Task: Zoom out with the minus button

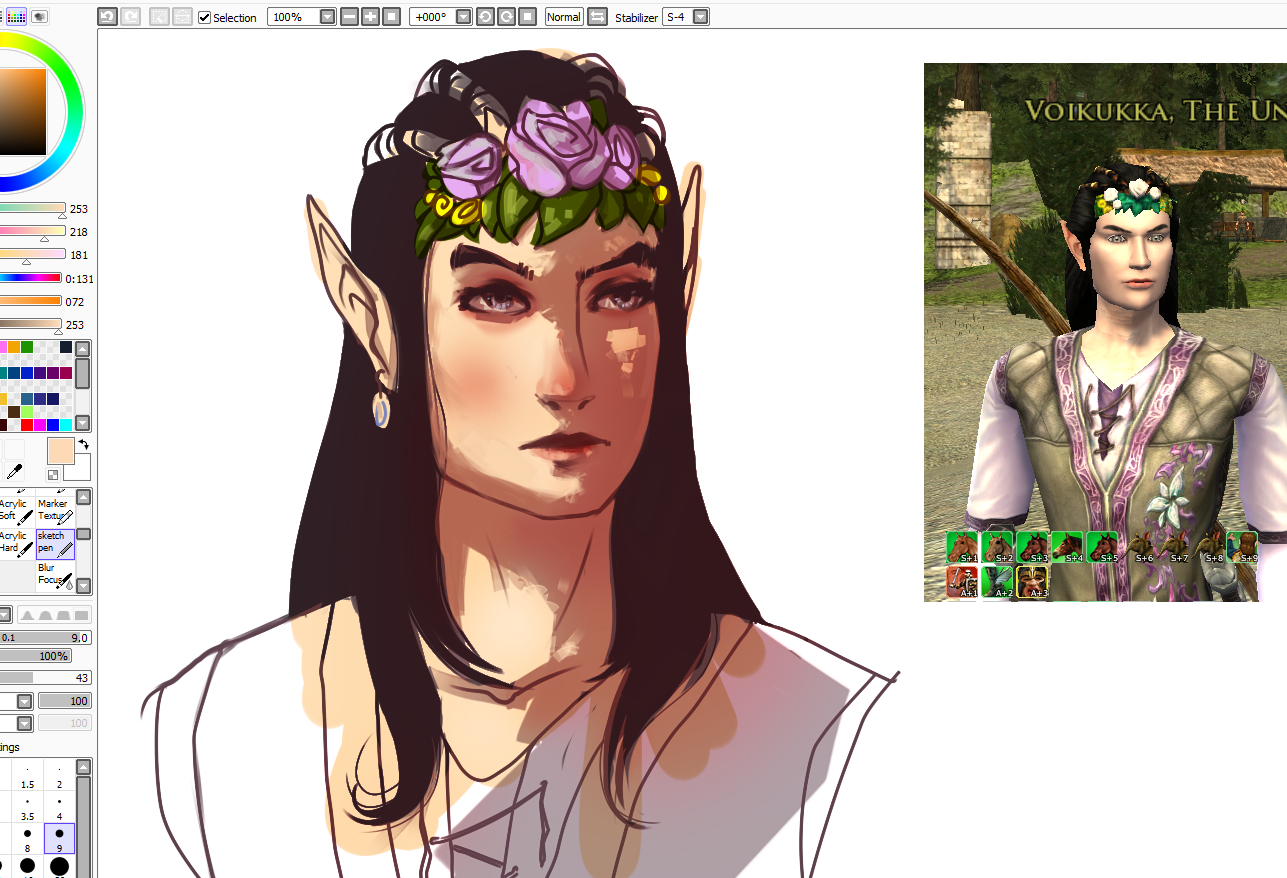Action: (349, 17)
